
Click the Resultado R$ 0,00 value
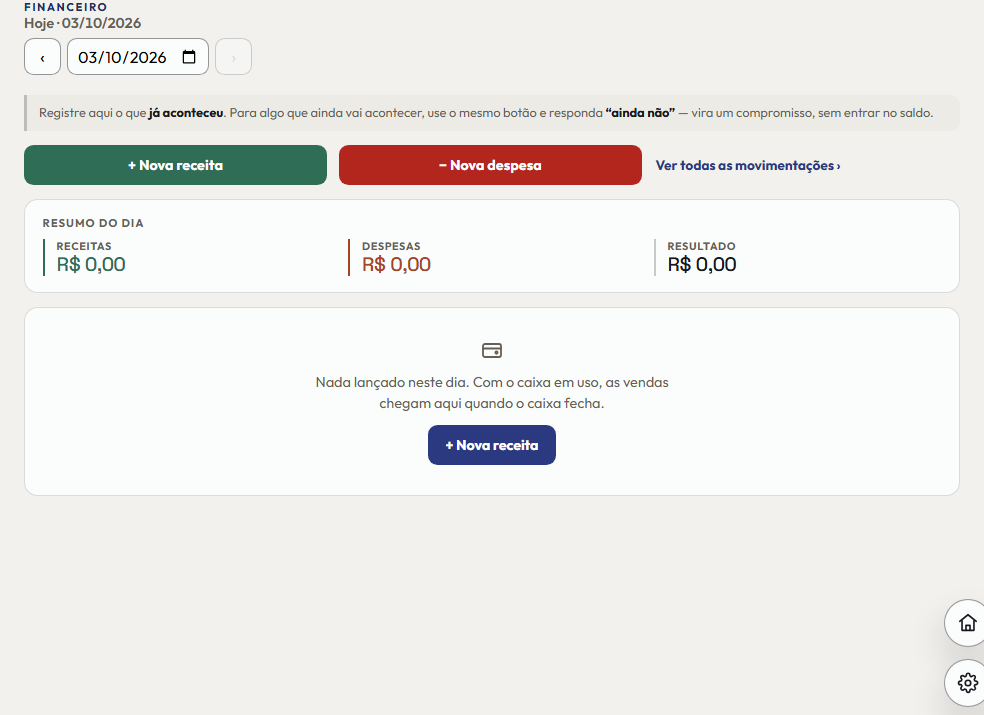click(702, 264)
